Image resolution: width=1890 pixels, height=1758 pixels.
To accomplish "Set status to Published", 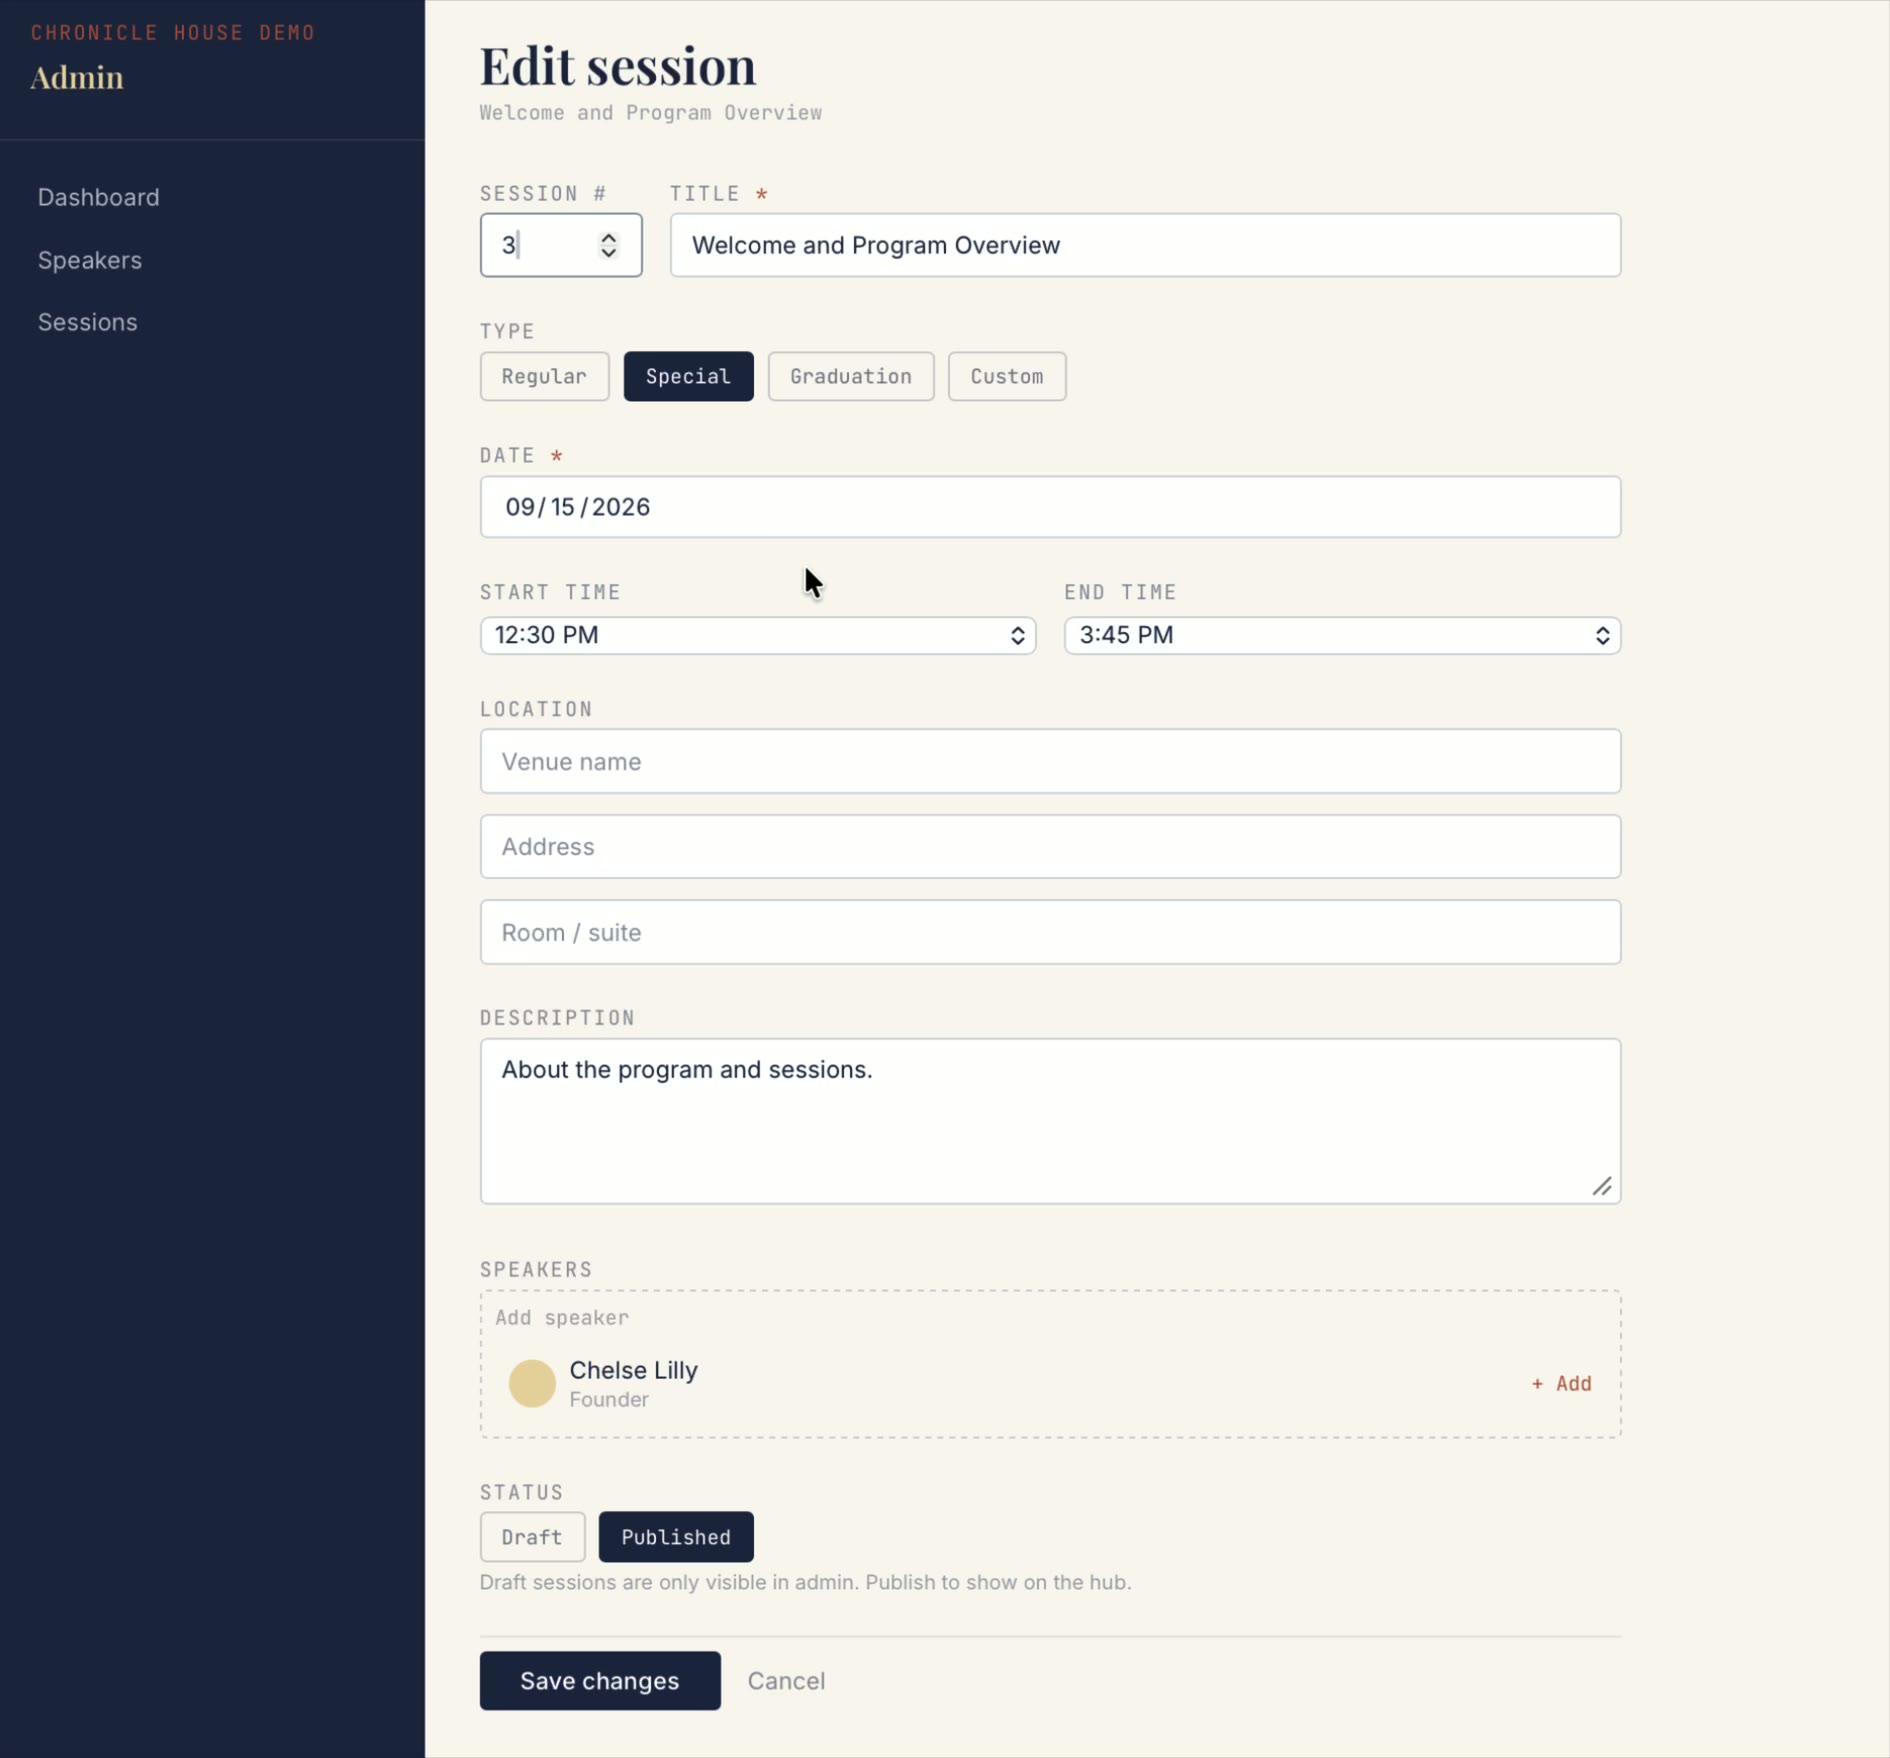I will [676, 1537].
